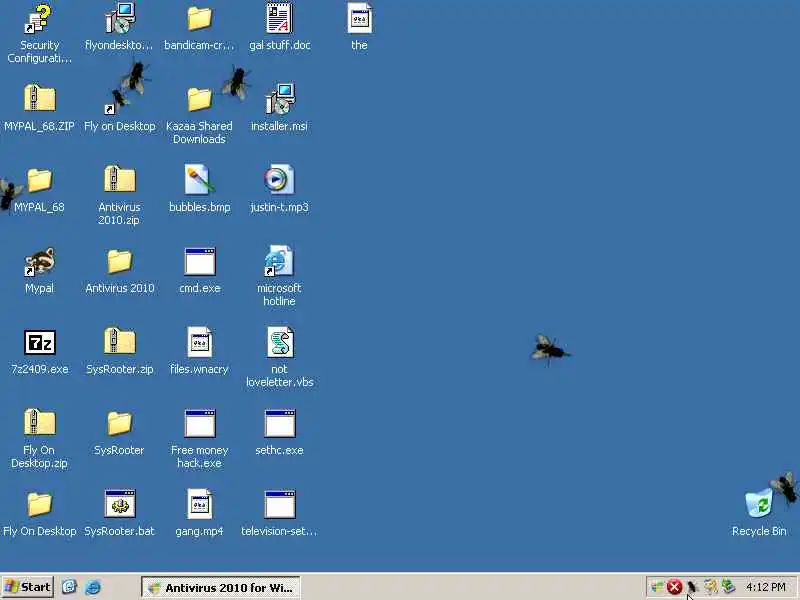Click the green tray icon beside the clock
Screen dimensions: 800x600
click(x=728, y=587)
